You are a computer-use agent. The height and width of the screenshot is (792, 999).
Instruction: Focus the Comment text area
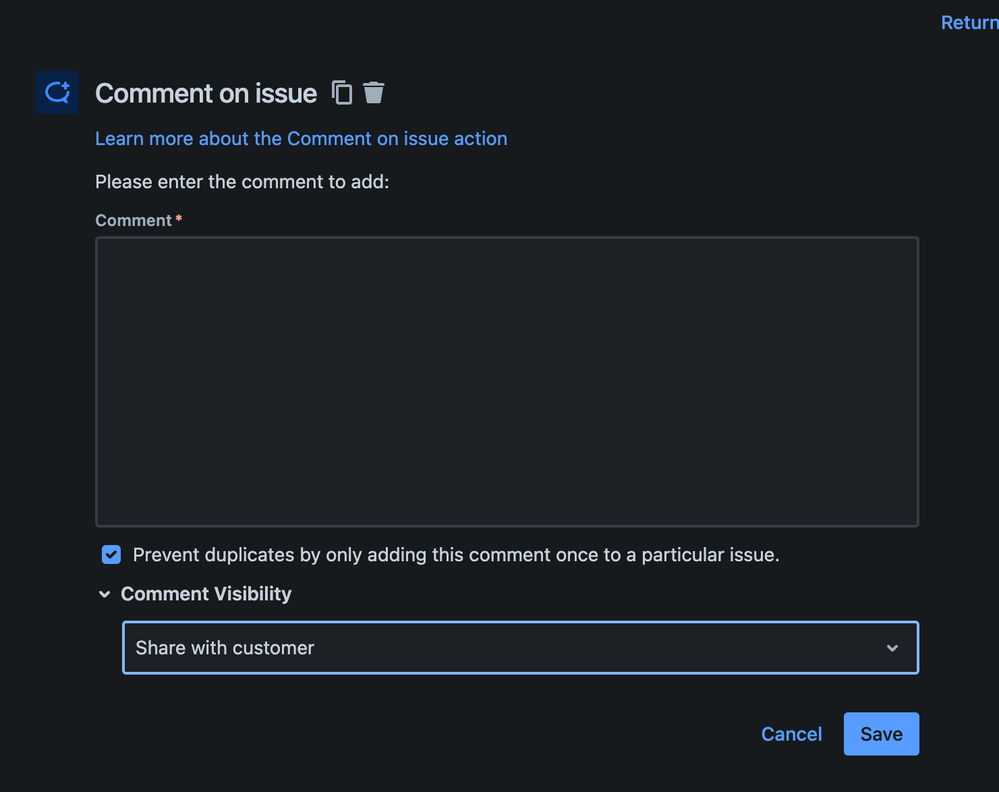coord(507,381)
